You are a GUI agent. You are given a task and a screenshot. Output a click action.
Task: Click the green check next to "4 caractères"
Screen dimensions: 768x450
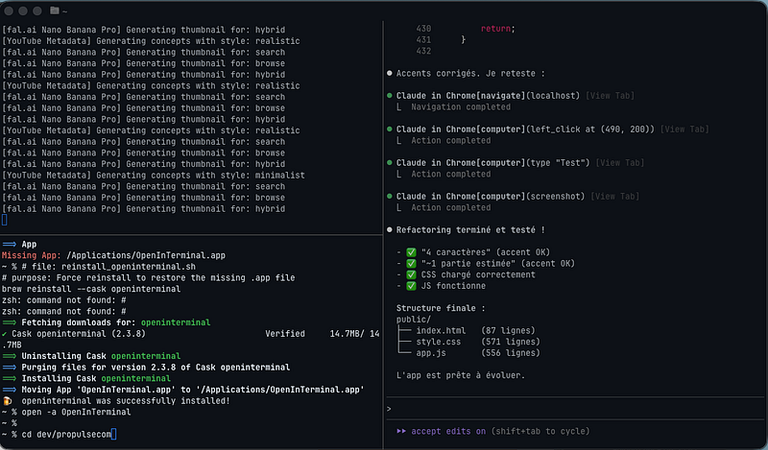point(411,252)
